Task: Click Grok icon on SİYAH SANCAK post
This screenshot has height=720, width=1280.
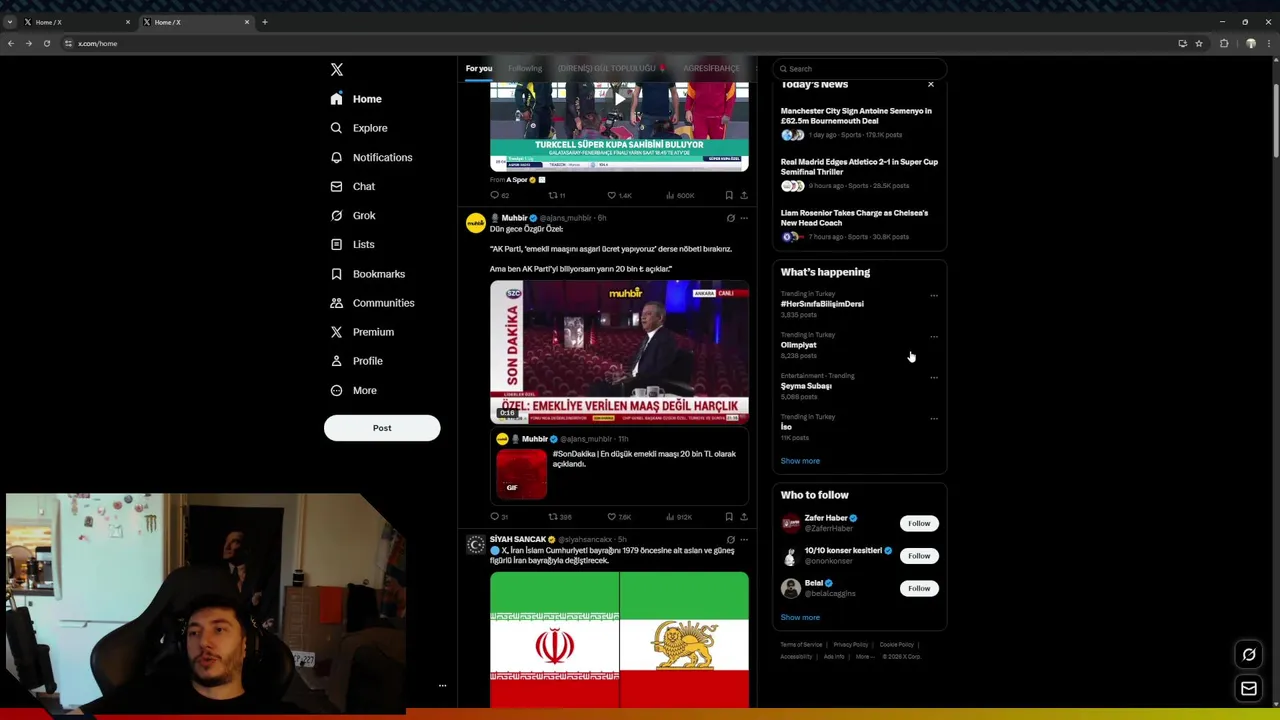Action: pyautogui.click(x=730, y=540)
